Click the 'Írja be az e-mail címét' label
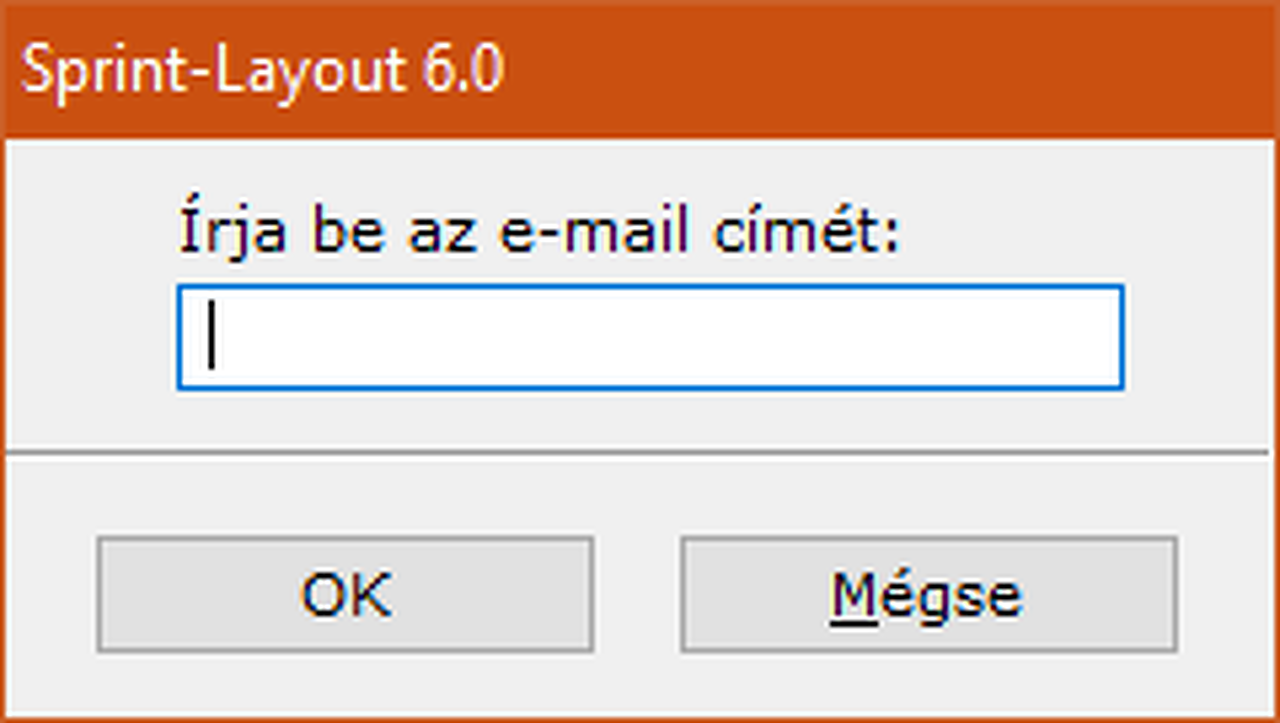Image resolution: width=1280 pixels, height=723 pixels. click(x=540, y=232)
